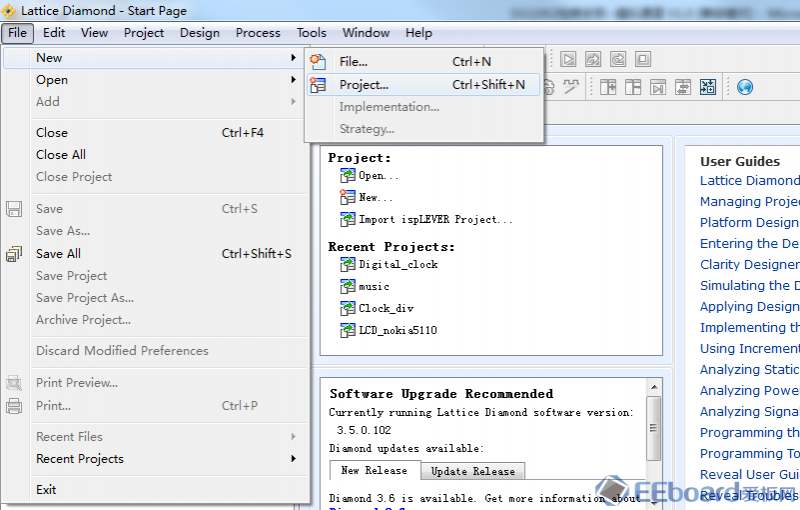This screenshot has height=510, width=800.
Task: Click the Open... link under Project
Action: [379, 175]
